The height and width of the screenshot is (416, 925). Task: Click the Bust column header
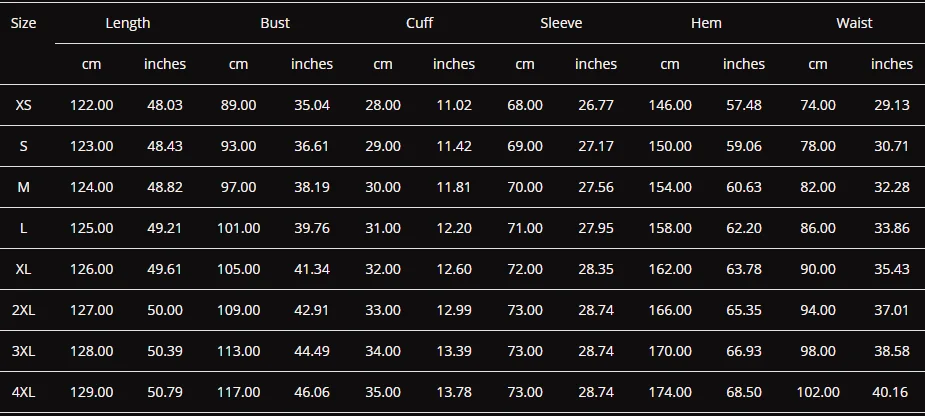[x=275, y=23]
